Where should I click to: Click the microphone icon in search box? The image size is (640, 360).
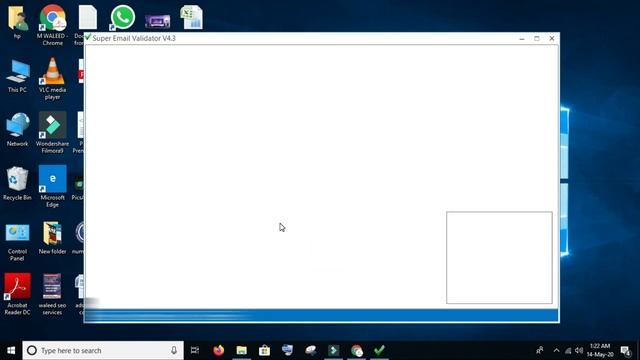tap(174, 350)
